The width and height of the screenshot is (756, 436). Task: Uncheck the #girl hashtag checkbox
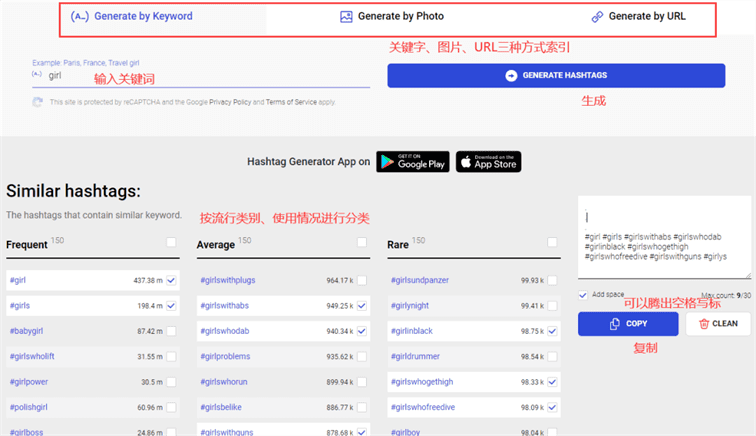point(171,280)
